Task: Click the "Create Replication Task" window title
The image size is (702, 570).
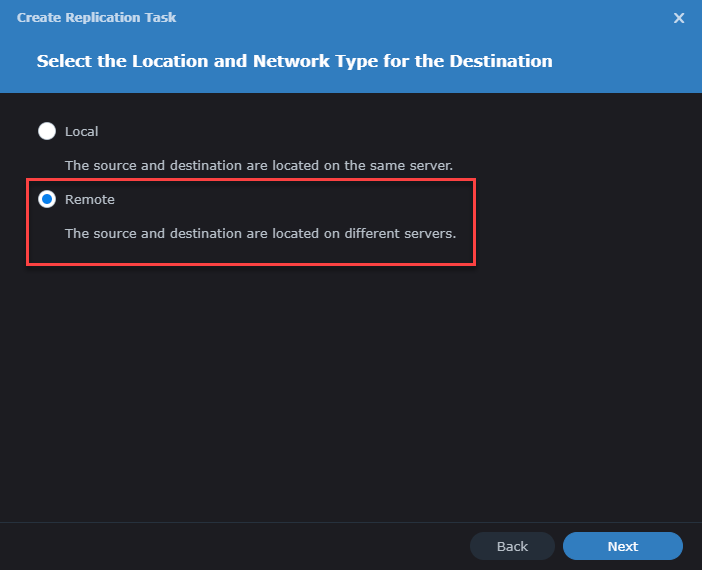Action: pyautogui.click(x=97, y=18)
